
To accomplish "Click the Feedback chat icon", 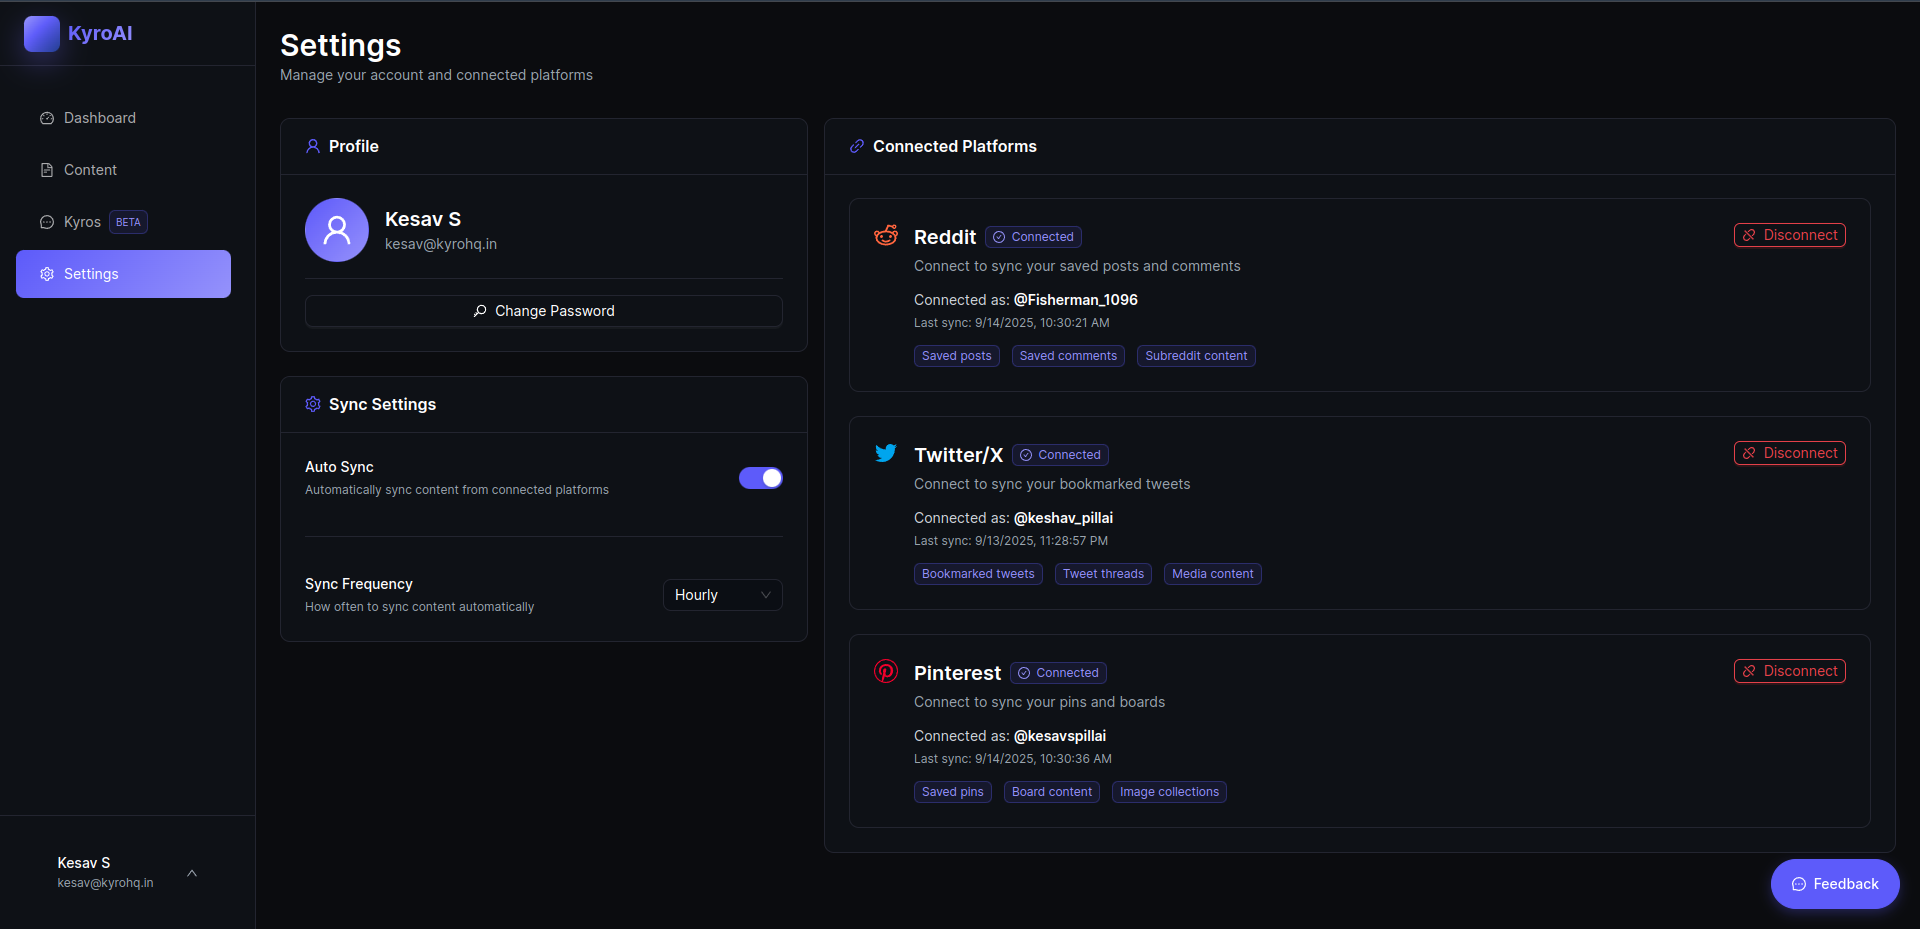I will [1799, 884].
